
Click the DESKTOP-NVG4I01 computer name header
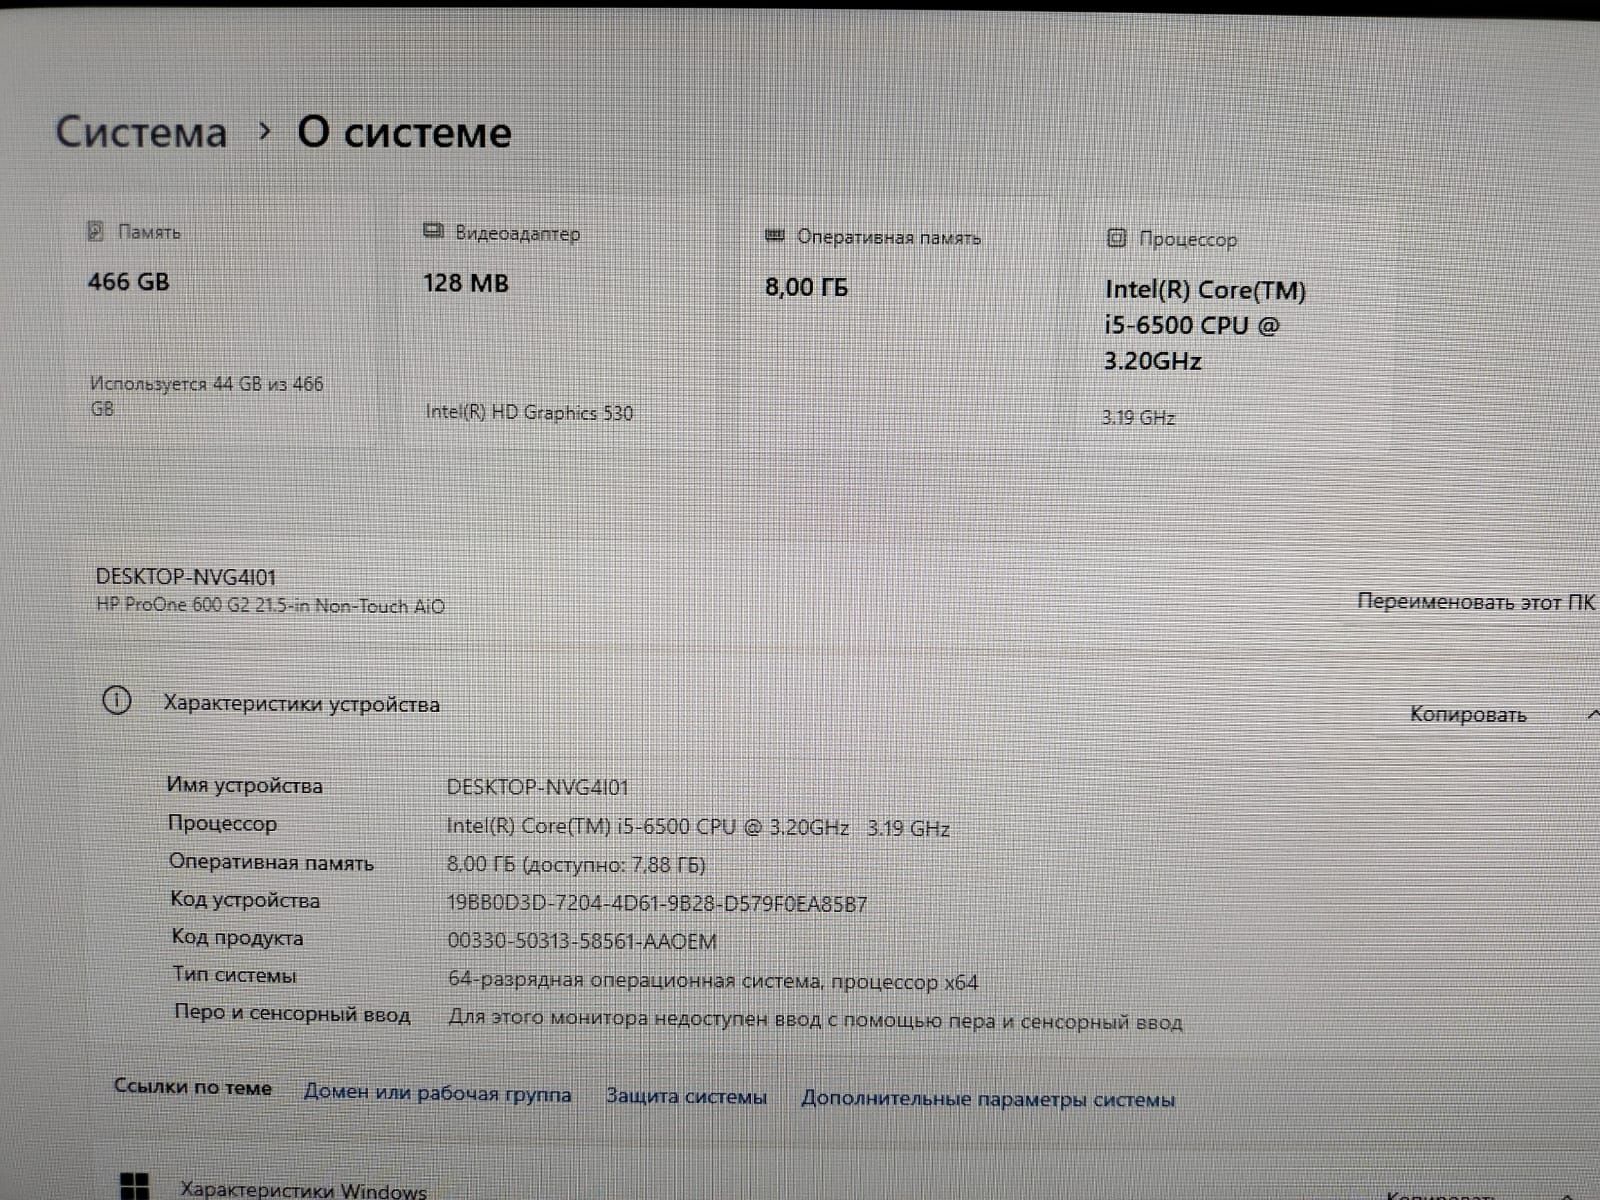point(185,577)
